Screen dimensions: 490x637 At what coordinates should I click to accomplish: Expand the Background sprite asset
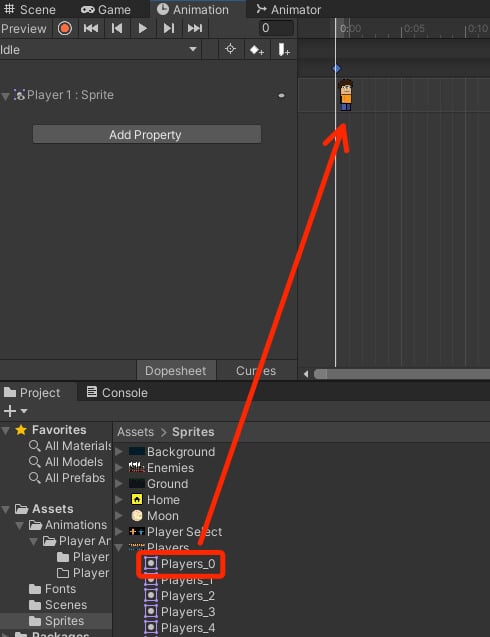pyautogui.click(x=119, y=452)
